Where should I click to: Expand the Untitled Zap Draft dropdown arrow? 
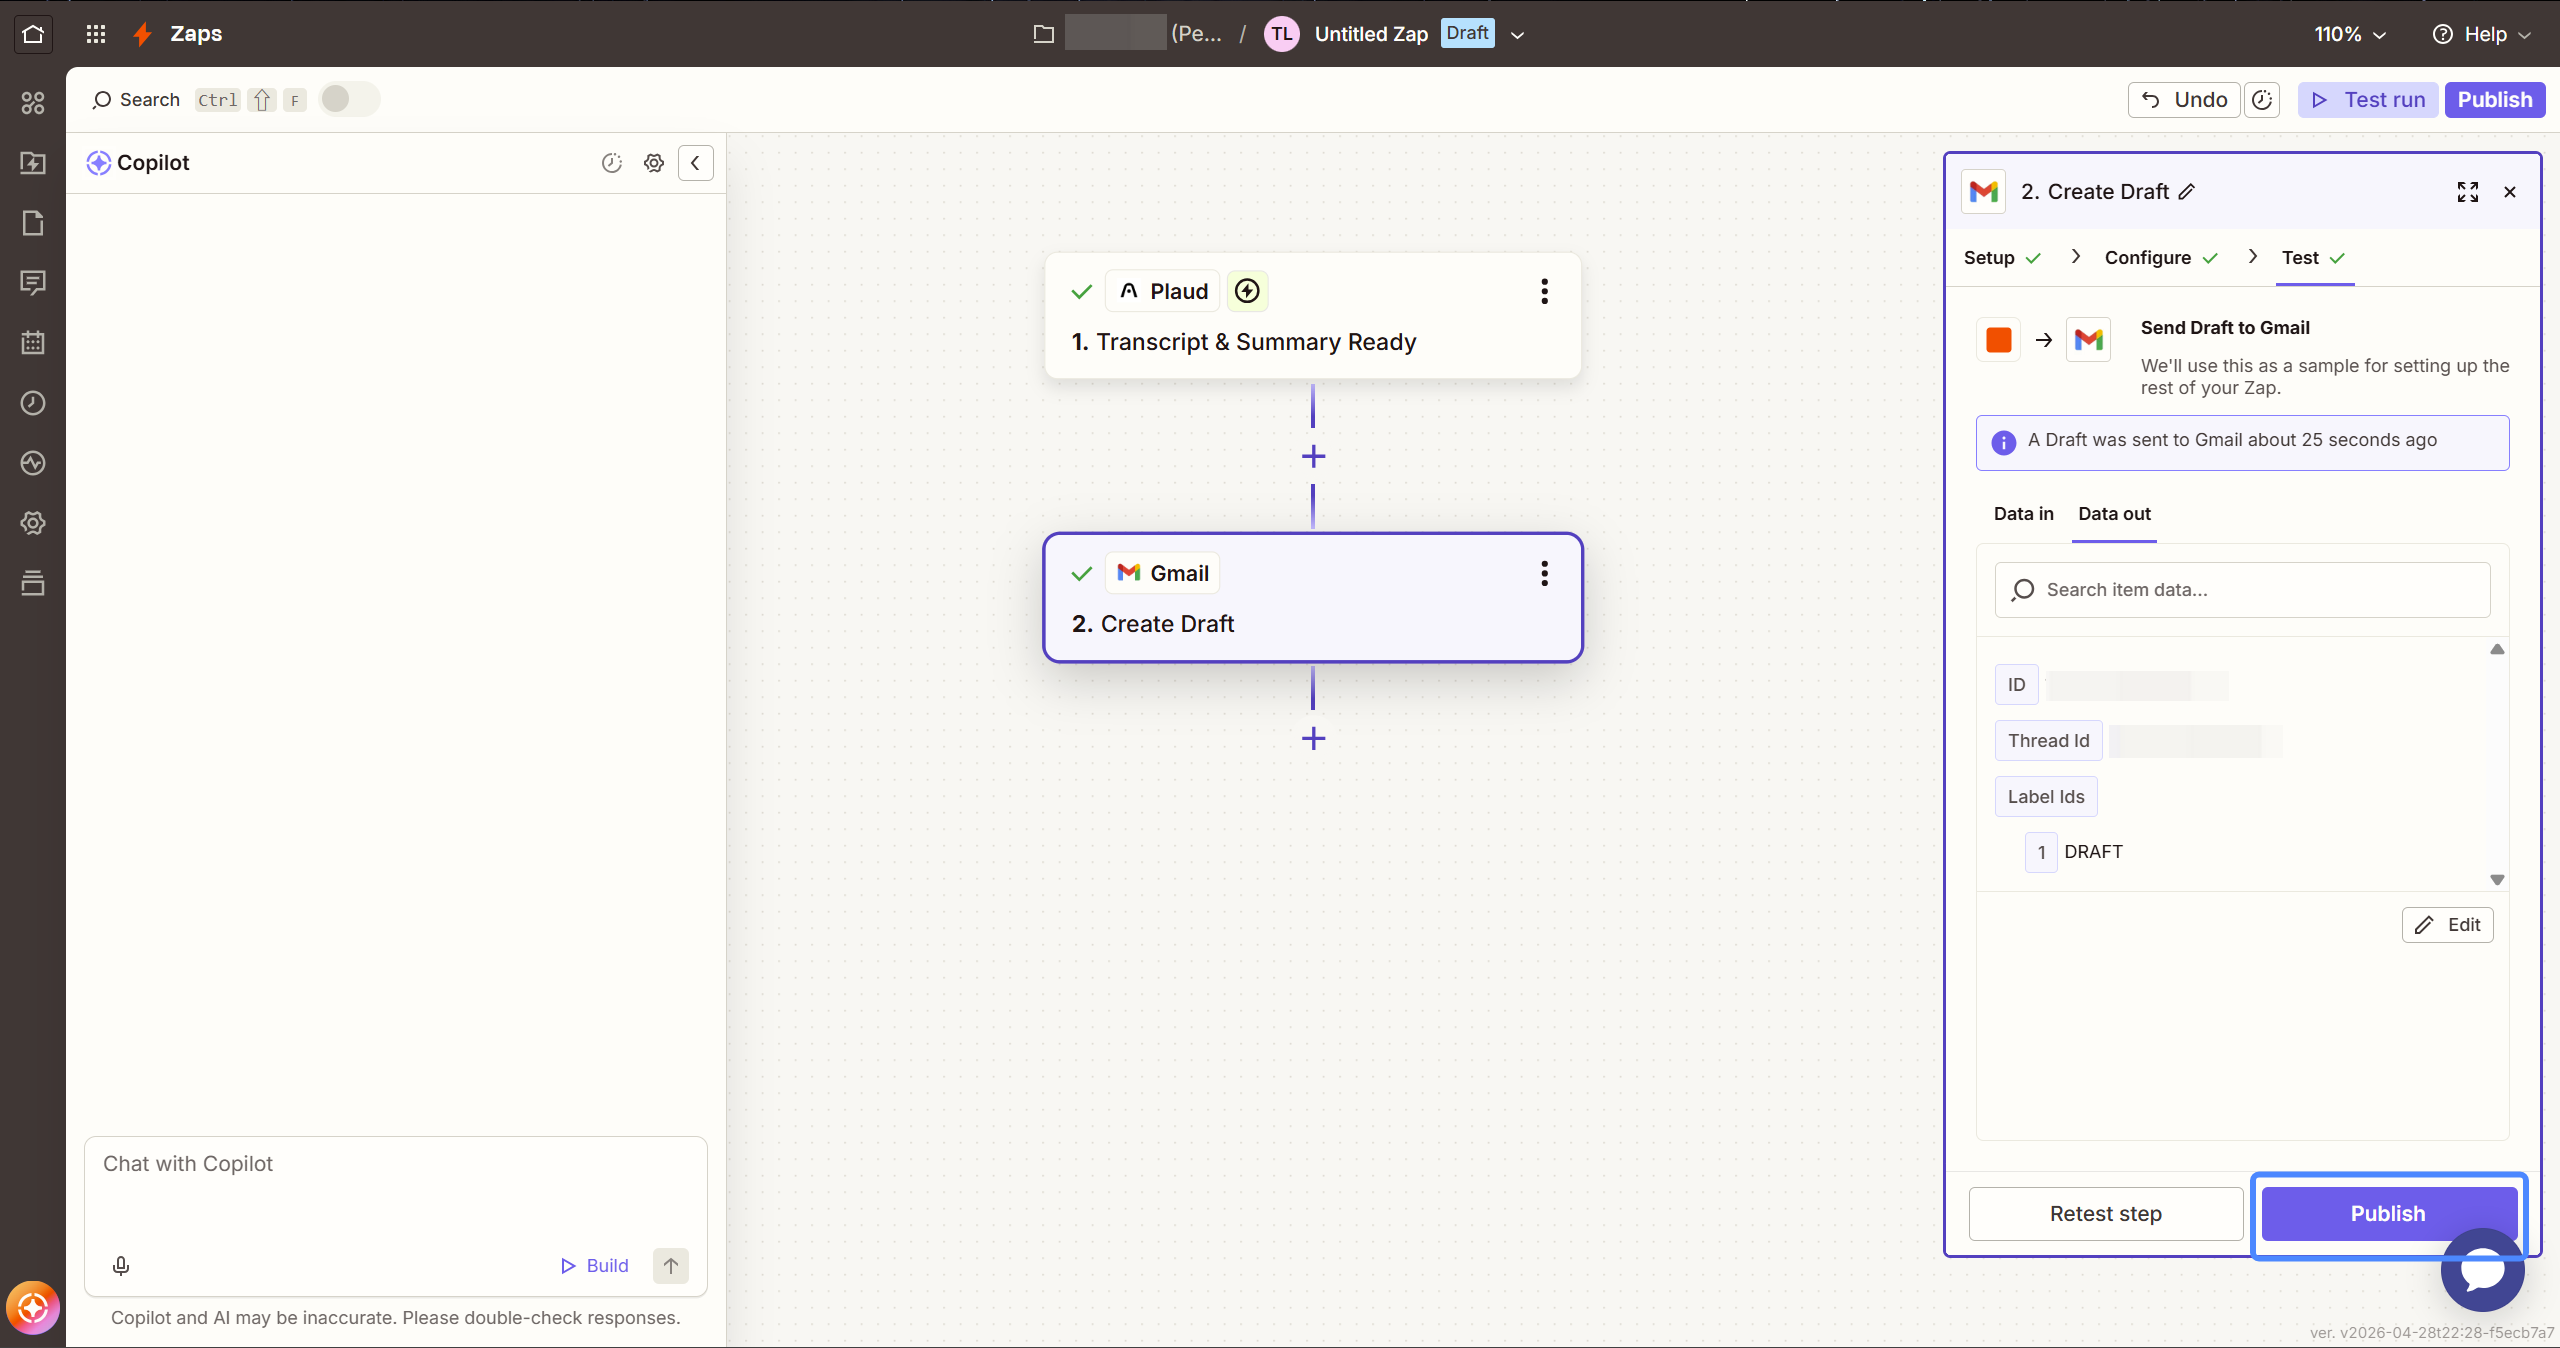pos(1517,35)
